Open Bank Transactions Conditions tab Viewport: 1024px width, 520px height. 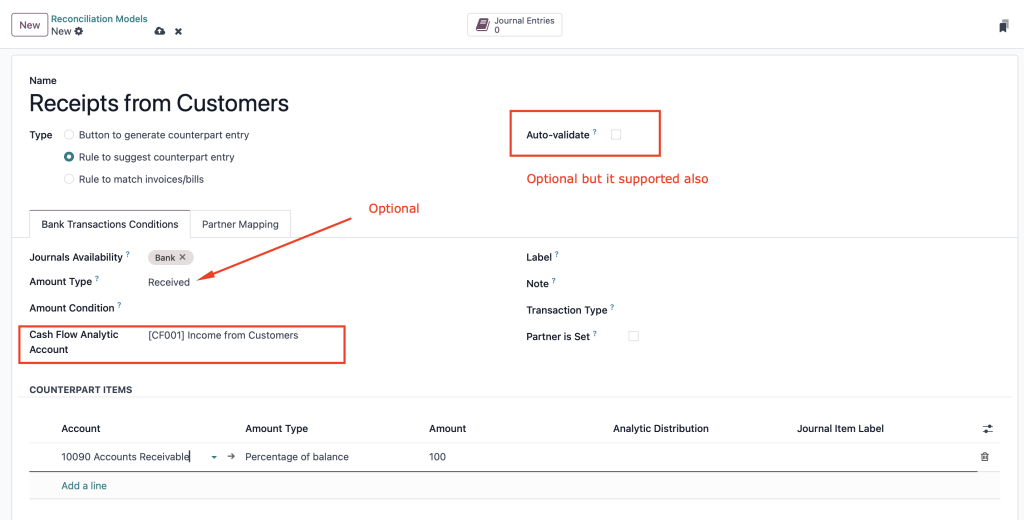point(110,224)
